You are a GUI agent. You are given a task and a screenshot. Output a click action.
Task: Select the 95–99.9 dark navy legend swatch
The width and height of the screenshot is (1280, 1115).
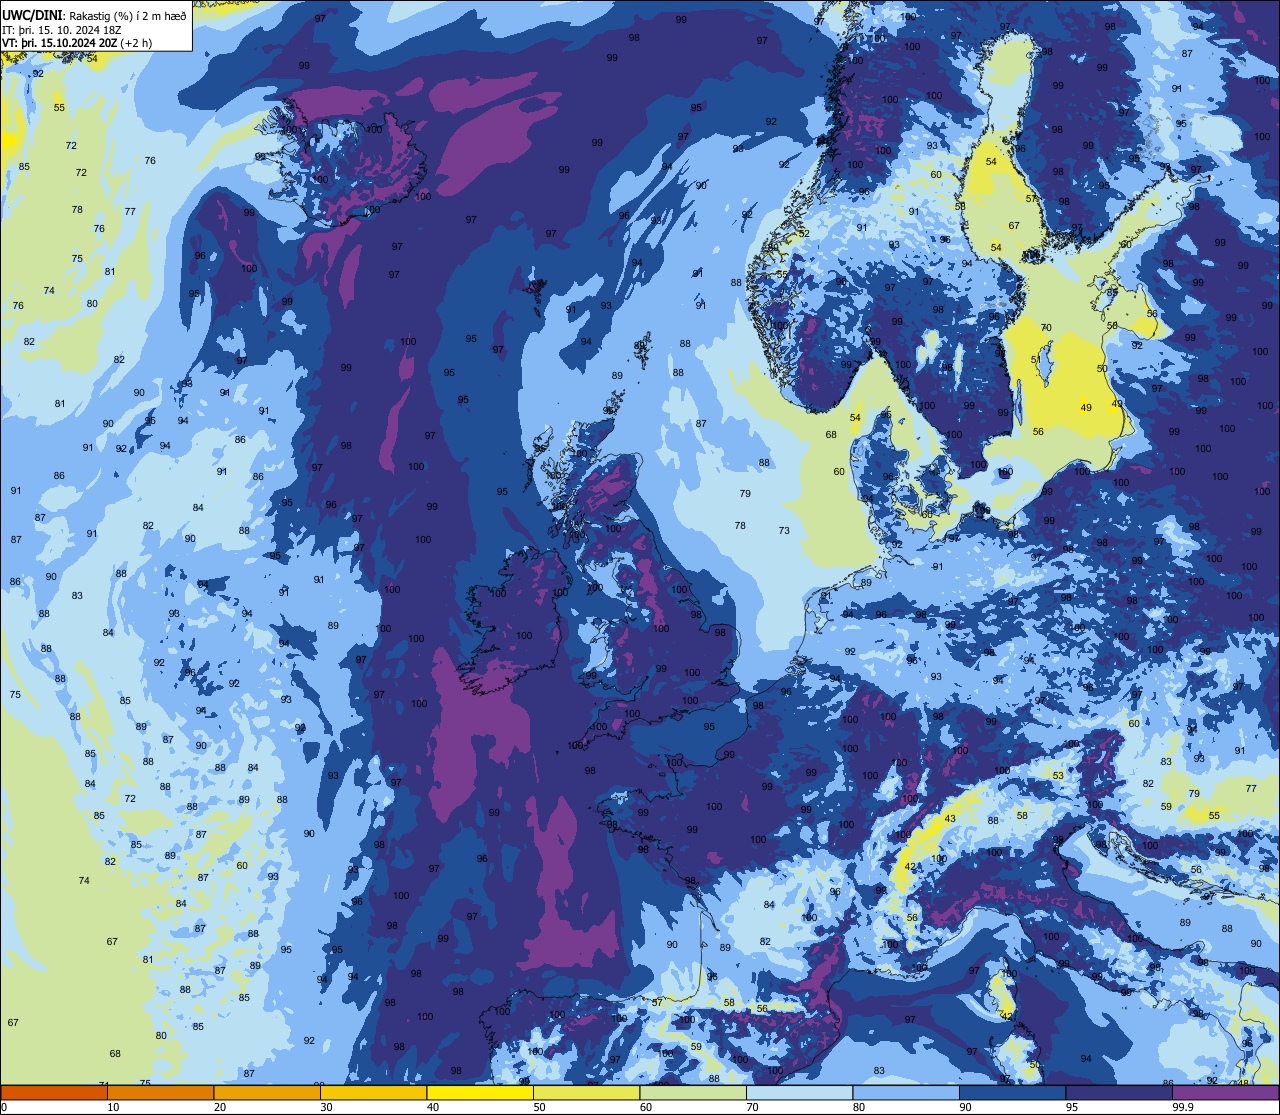(1119, 1092)
